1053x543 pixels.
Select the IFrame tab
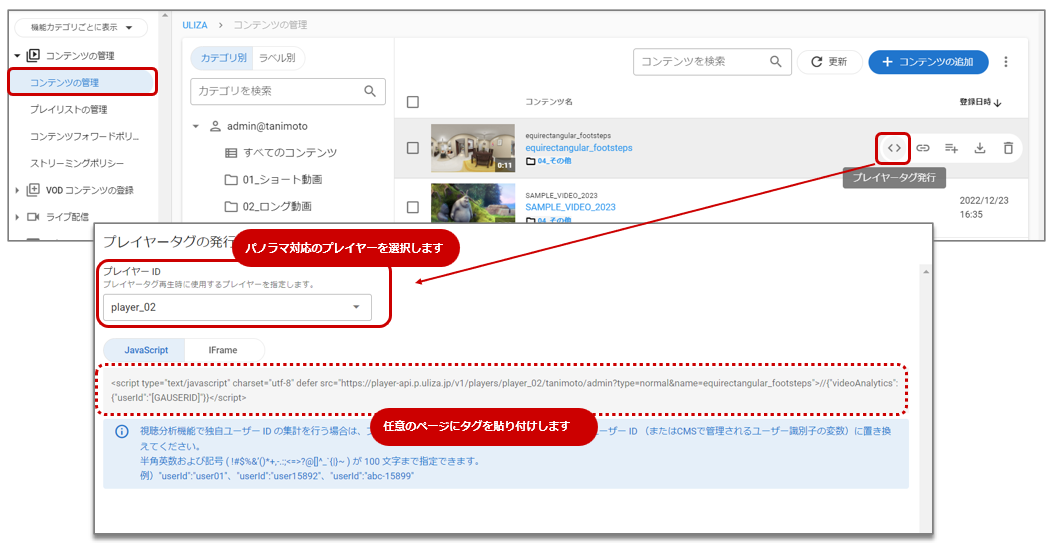tap(222, 350)
